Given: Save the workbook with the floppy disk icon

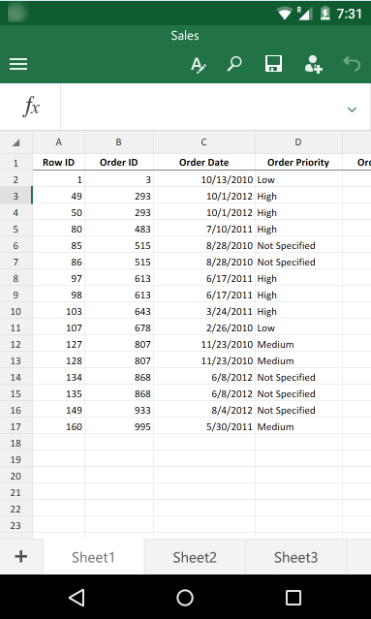Looking at the screenshot, I should coord(273,64).
